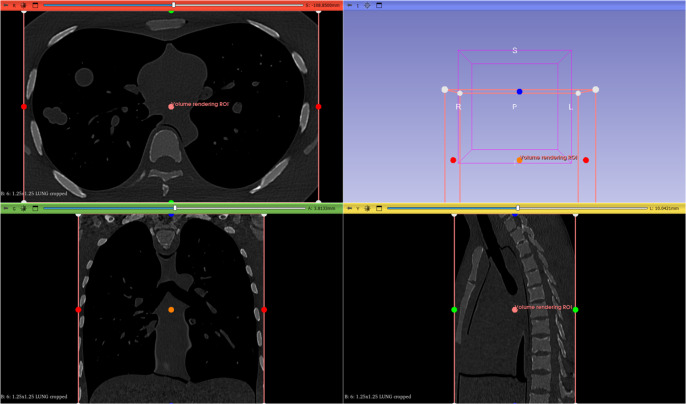Select ROI center handle in axial view
686x404 pixels.
tap(171, 106)
